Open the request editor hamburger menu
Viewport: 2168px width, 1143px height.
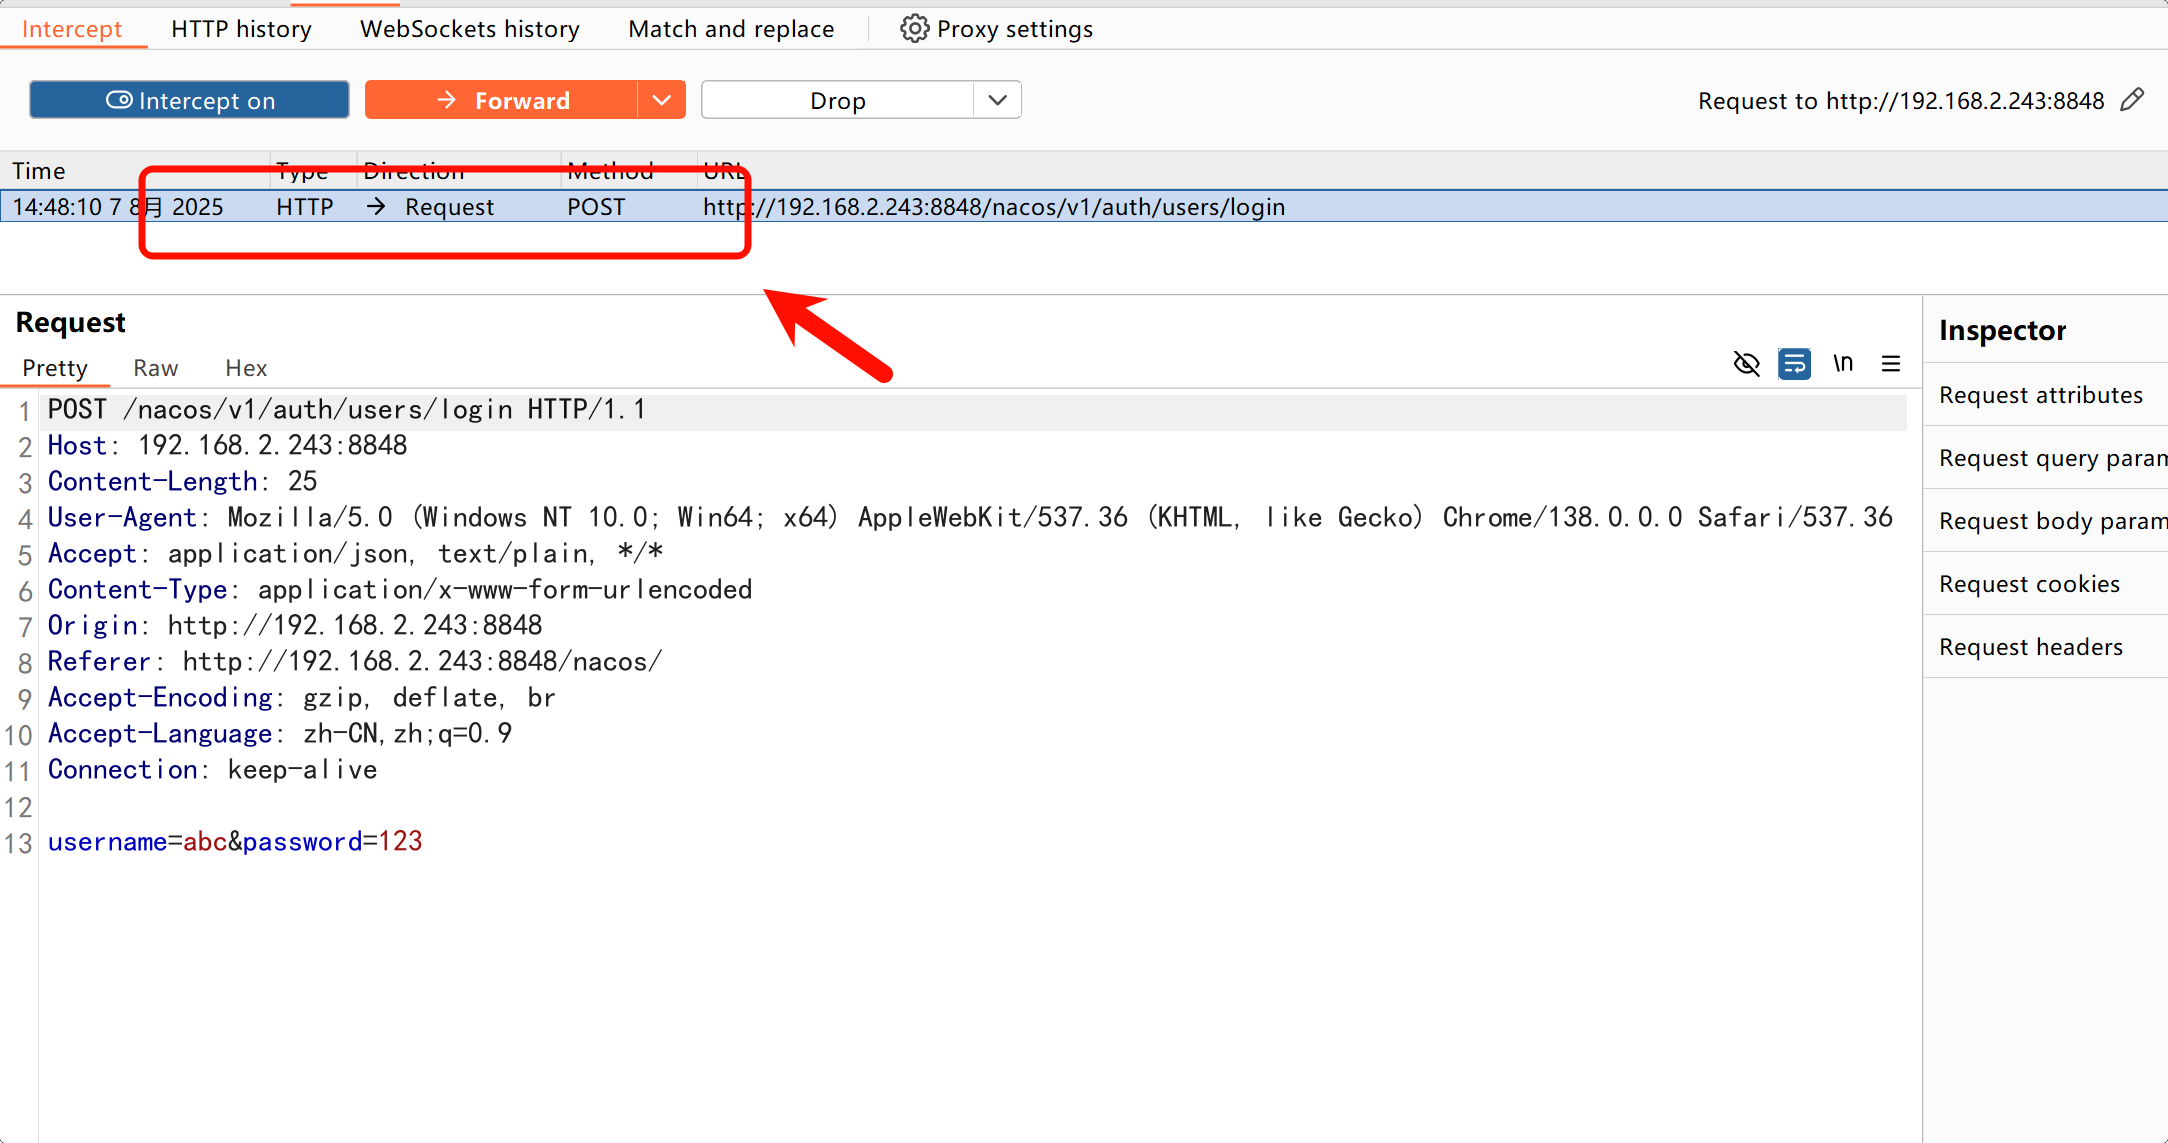tap(1890, 364)
